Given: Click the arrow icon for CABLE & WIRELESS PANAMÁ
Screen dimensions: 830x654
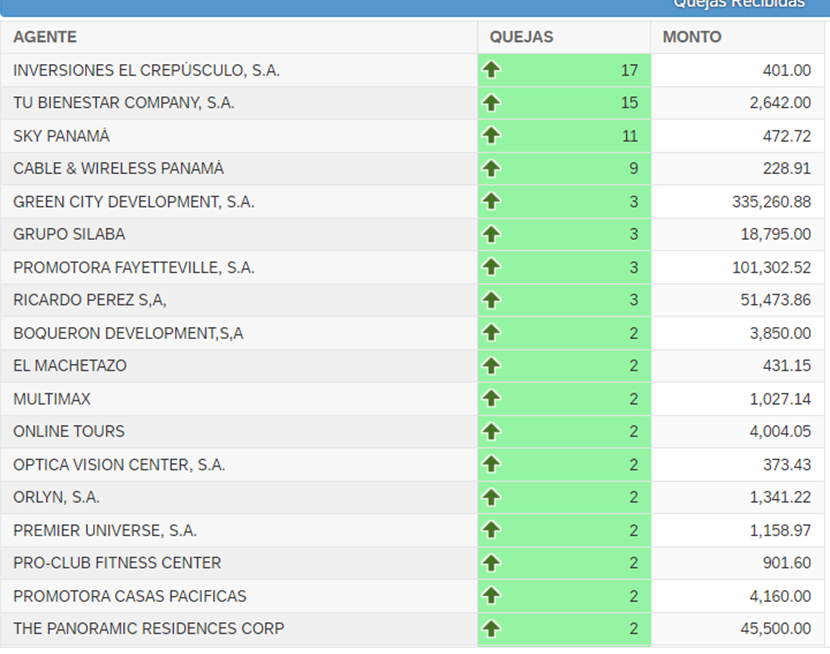Looking at the screenshot, I should 492,168.
